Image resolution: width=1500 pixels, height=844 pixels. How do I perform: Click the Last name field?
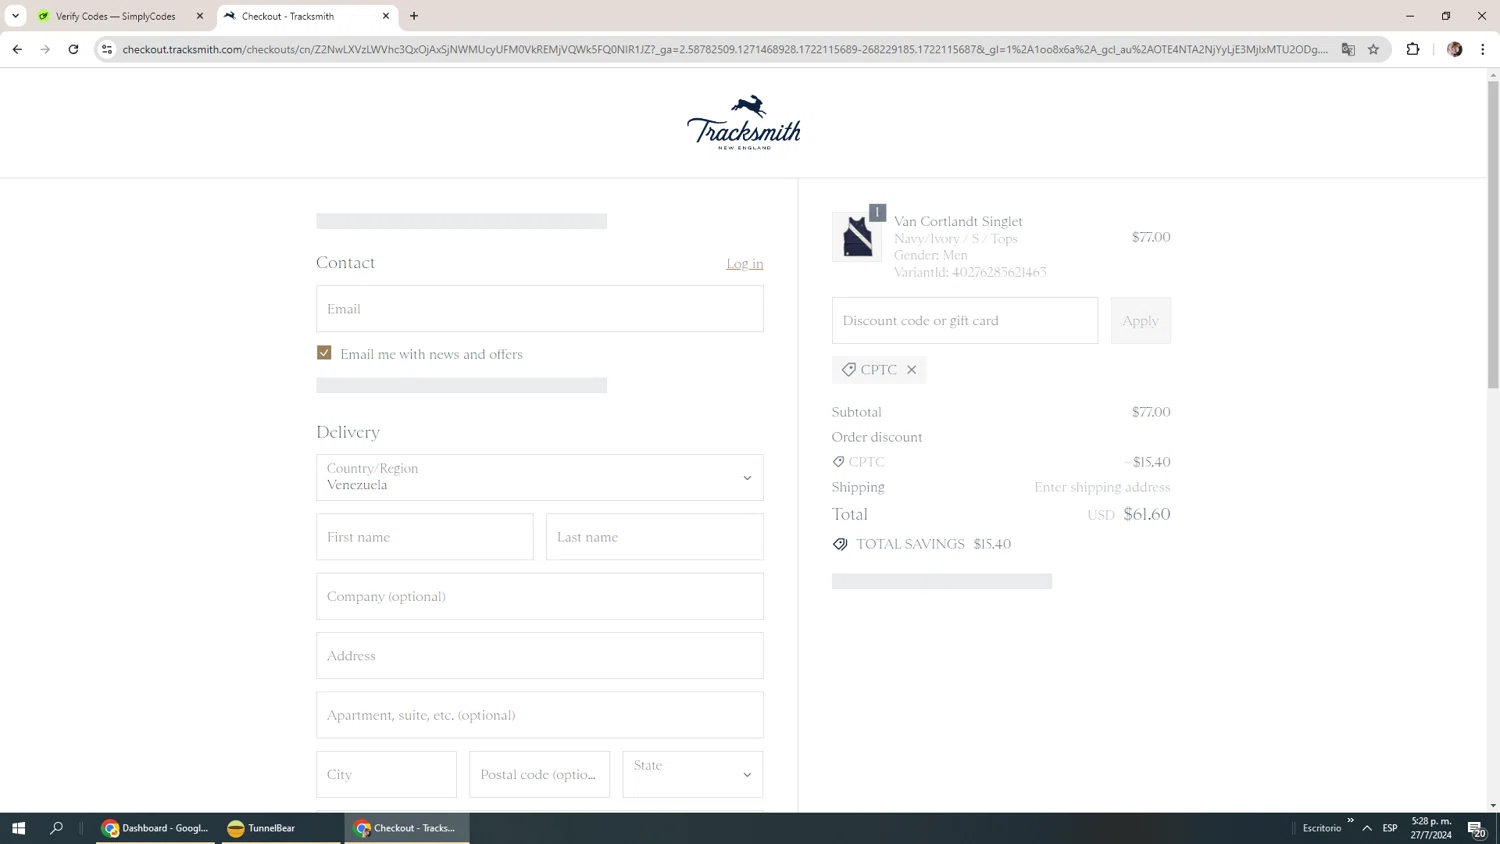click(655, 537)
